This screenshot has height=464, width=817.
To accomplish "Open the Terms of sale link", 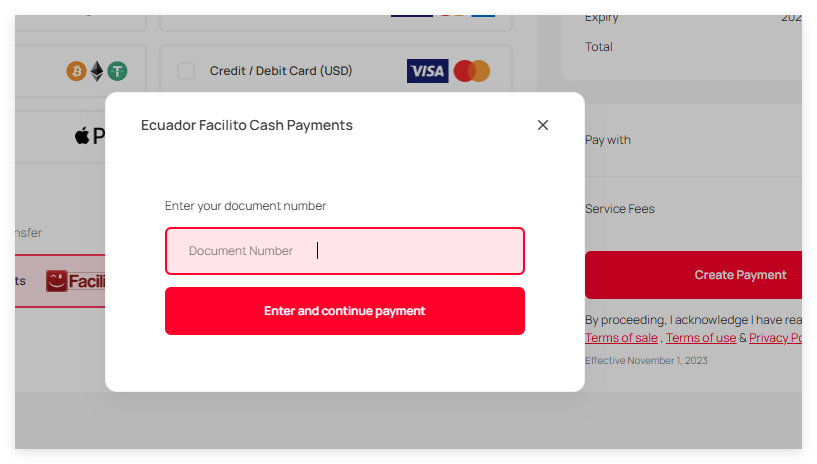I will tap(621, 338).
